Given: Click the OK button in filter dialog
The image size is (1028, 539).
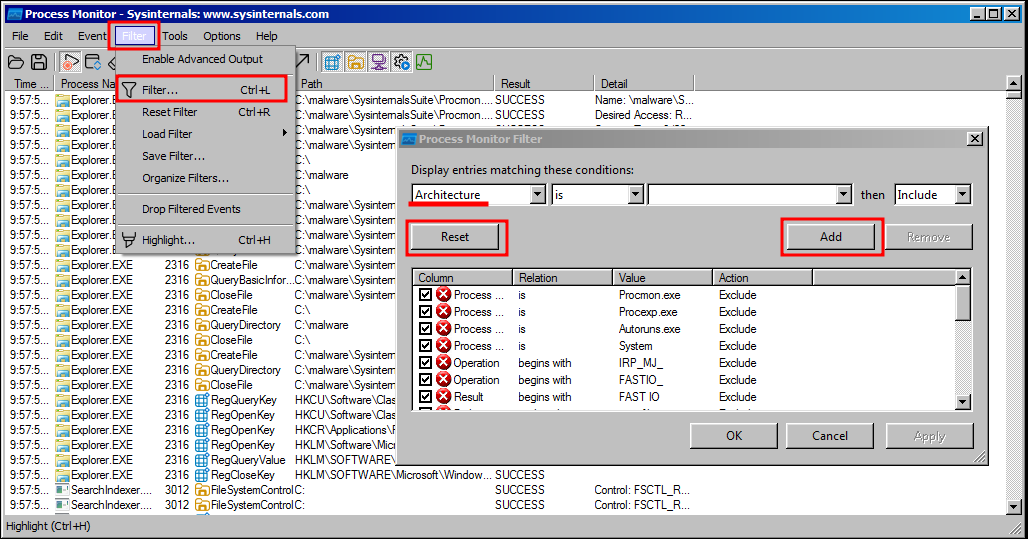Looking at the screenshot, I should 734,436.
